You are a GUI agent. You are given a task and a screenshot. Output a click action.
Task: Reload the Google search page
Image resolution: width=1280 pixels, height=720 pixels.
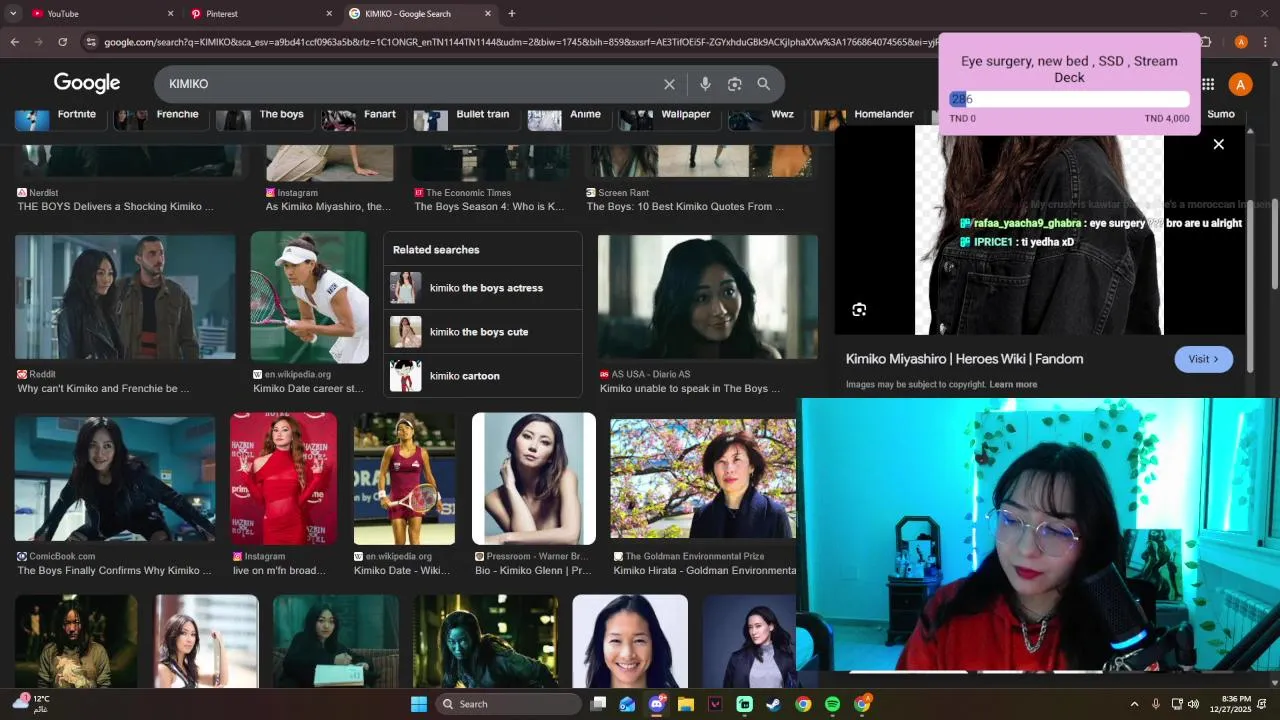[62, 42]
